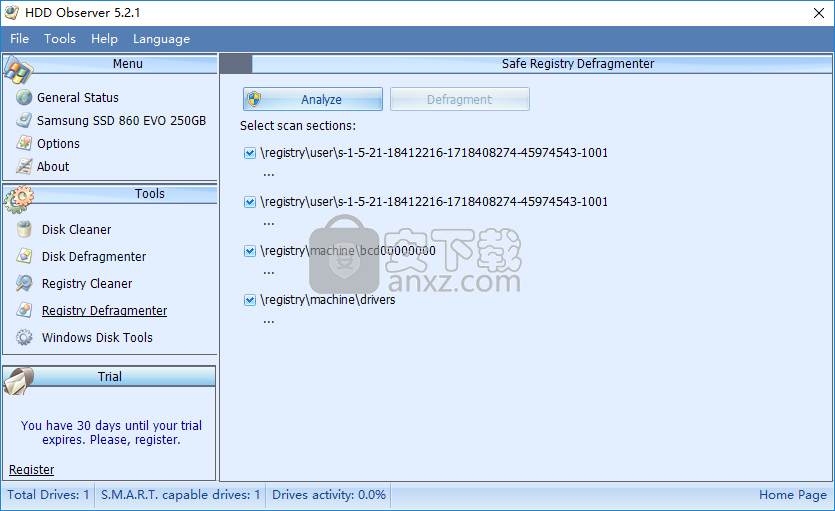Open the File menu
Screen dimensions: 835x511
point(19,39)
